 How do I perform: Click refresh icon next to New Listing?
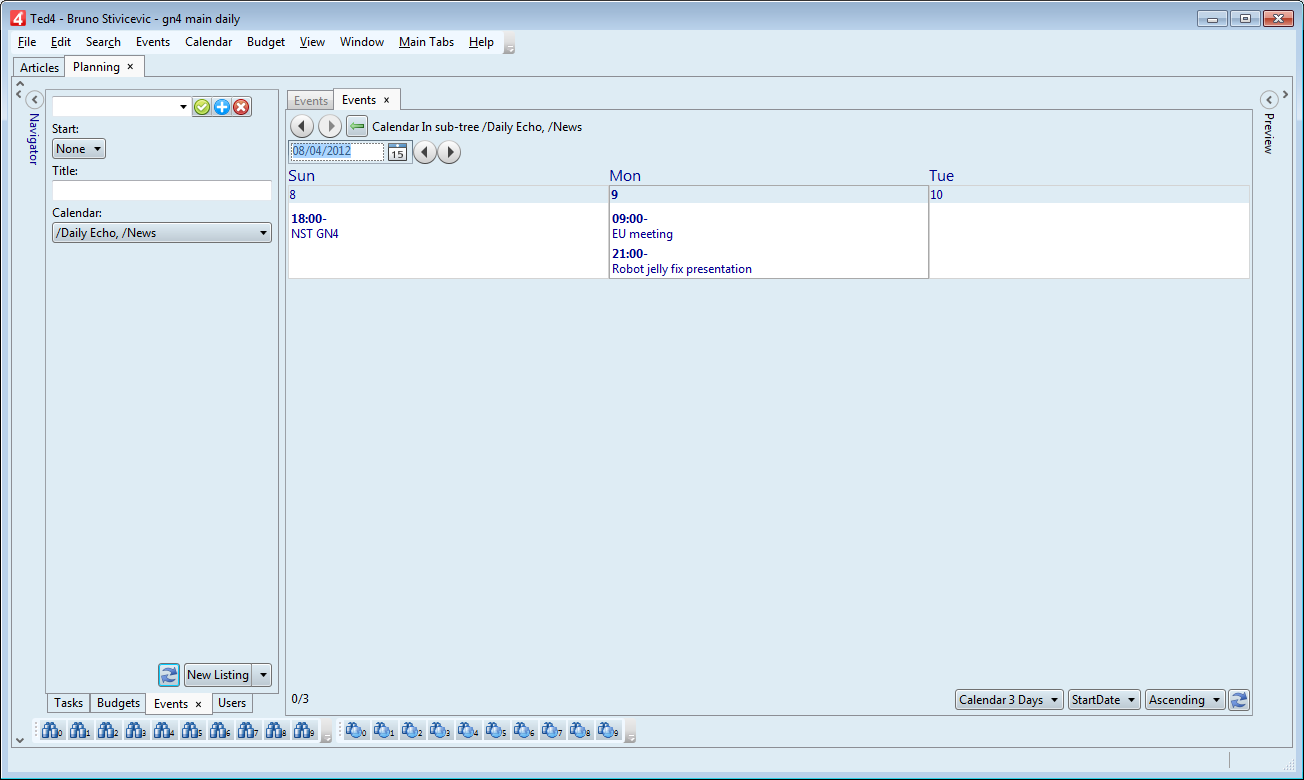coord(169,675)
